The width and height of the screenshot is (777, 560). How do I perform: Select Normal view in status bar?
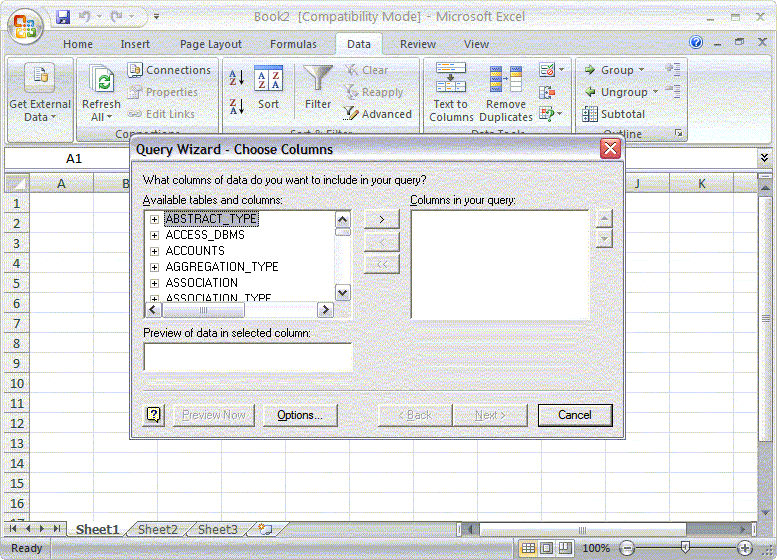click(528, 548)
